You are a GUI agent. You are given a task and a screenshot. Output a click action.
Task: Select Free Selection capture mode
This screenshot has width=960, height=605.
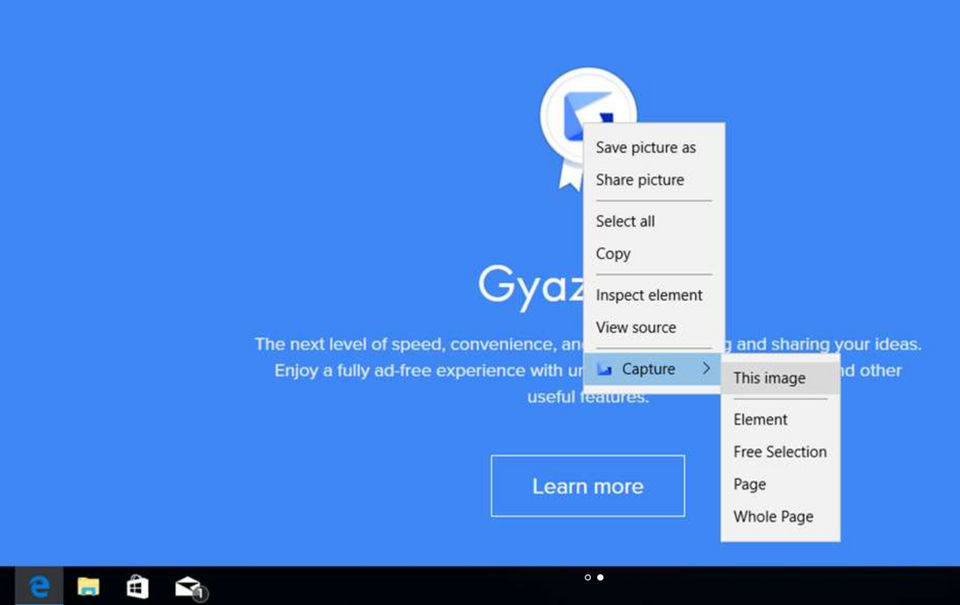tap(780, 452)
